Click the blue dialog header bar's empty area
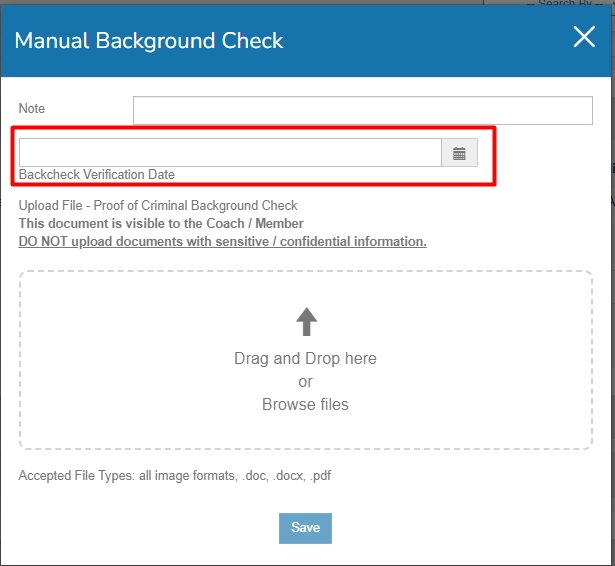This screenshot has height=566, width=615. pyautogui.click(x=430, y=40)
